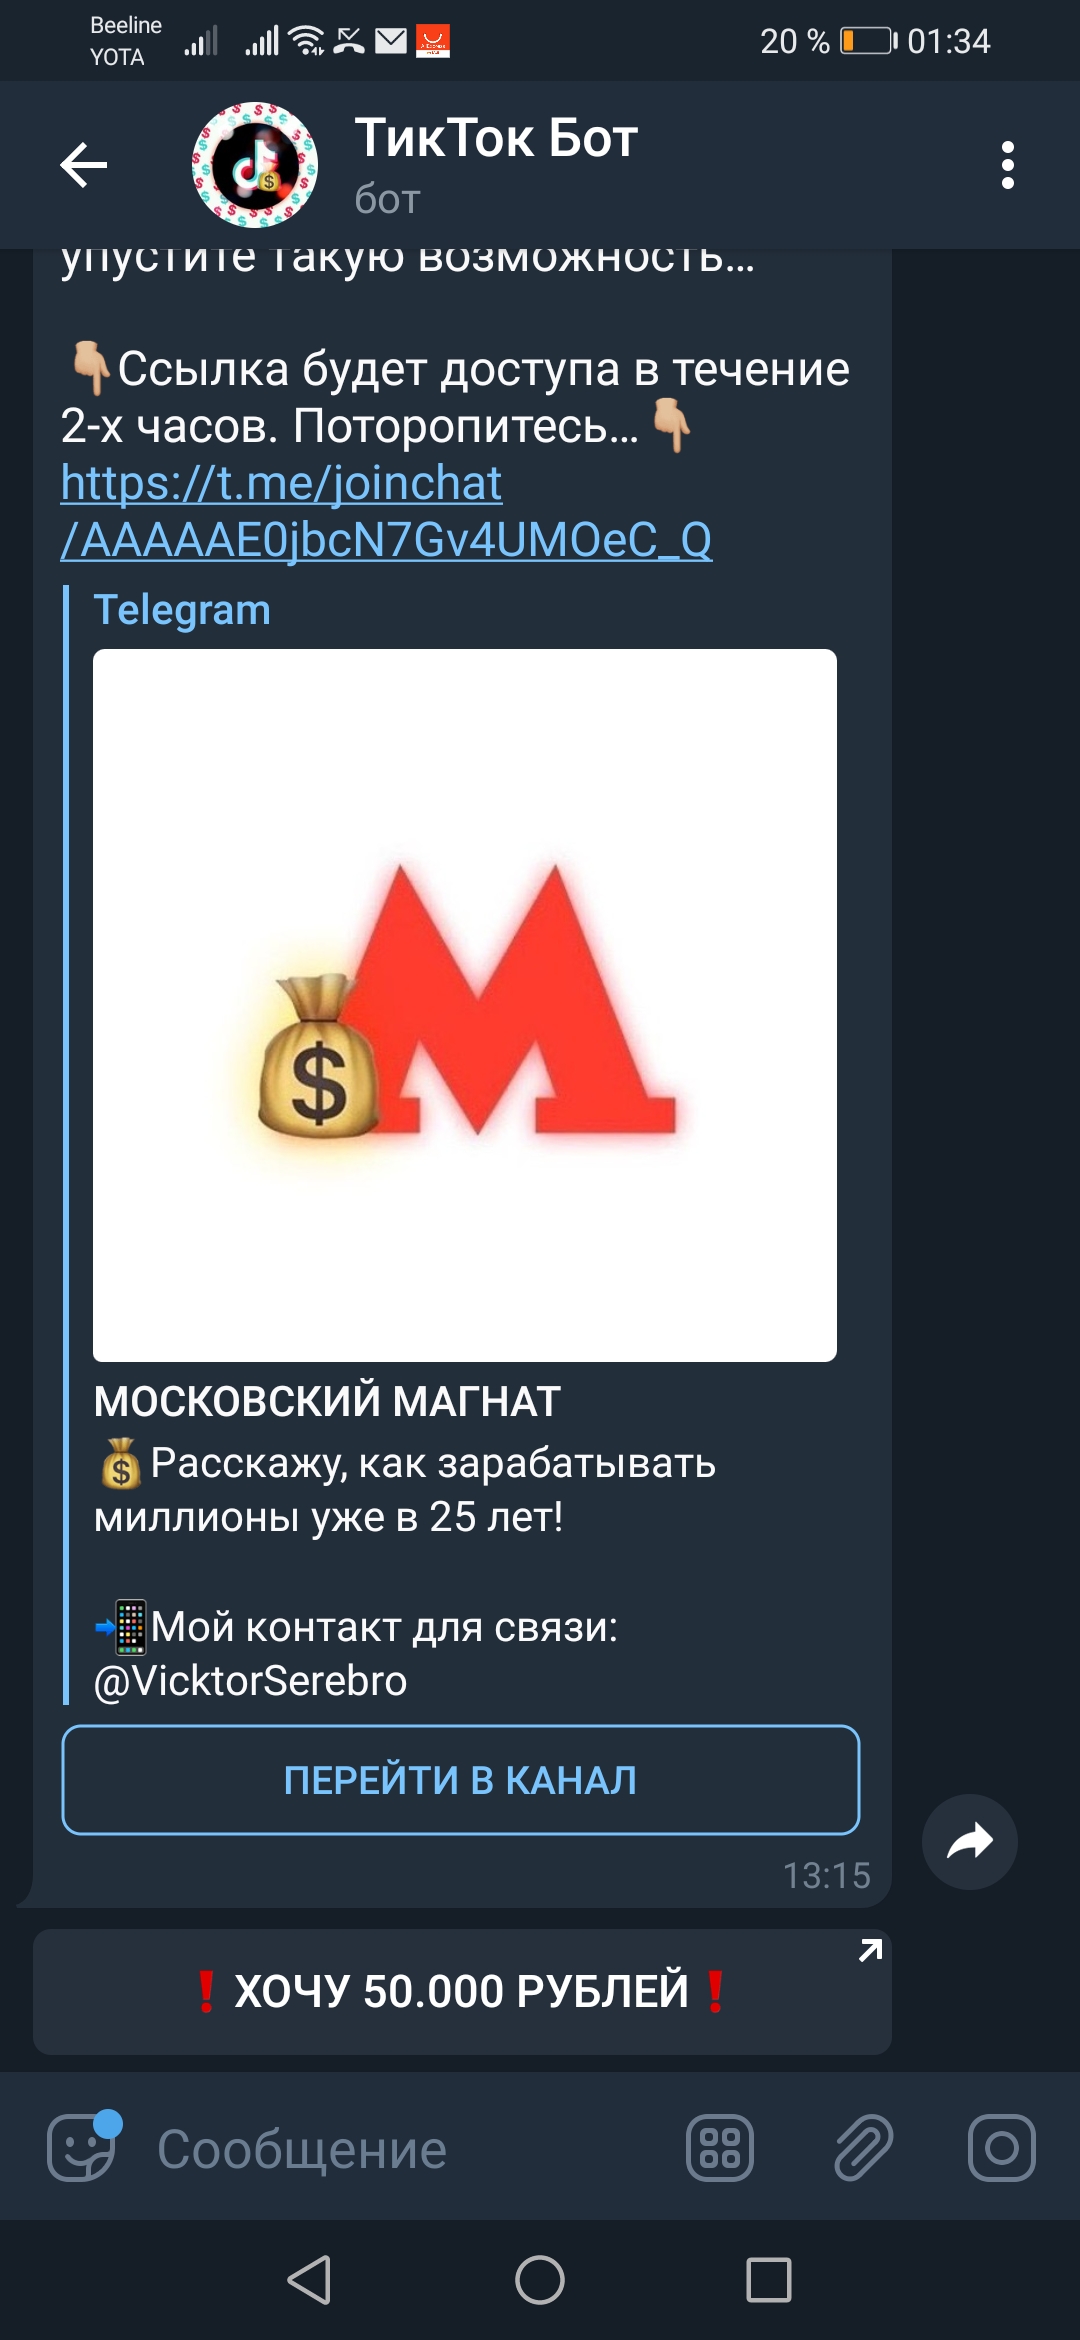Tap Android back navigation triangle

click(x=309, y=2280)
